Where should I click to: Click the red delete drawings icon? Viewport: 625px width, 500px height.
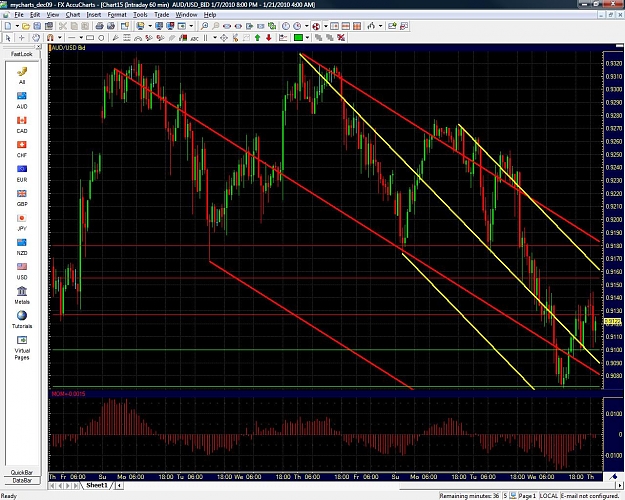[x=341, y=37]
